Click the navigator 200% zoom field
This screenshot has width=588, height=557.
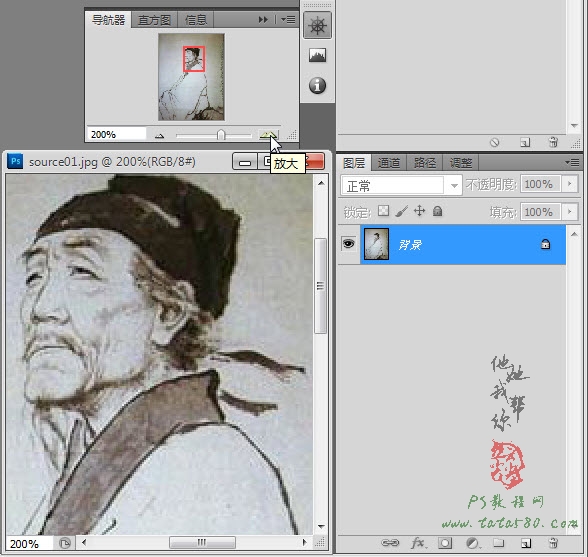point(116,134)
